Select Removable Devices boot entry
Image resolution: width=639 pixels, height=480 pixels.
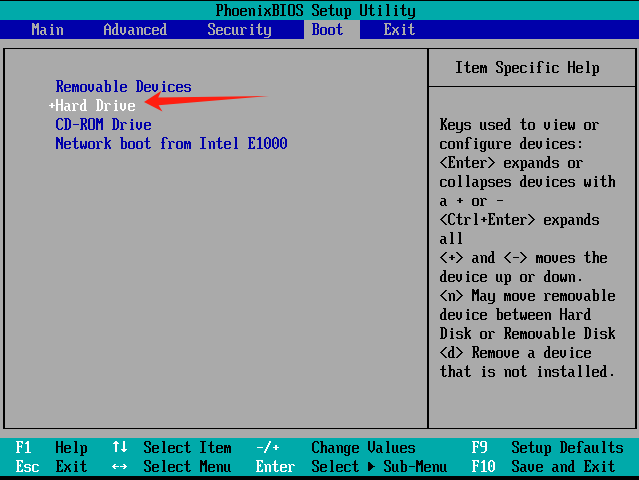pyautogui.click(x=123, y=87)
